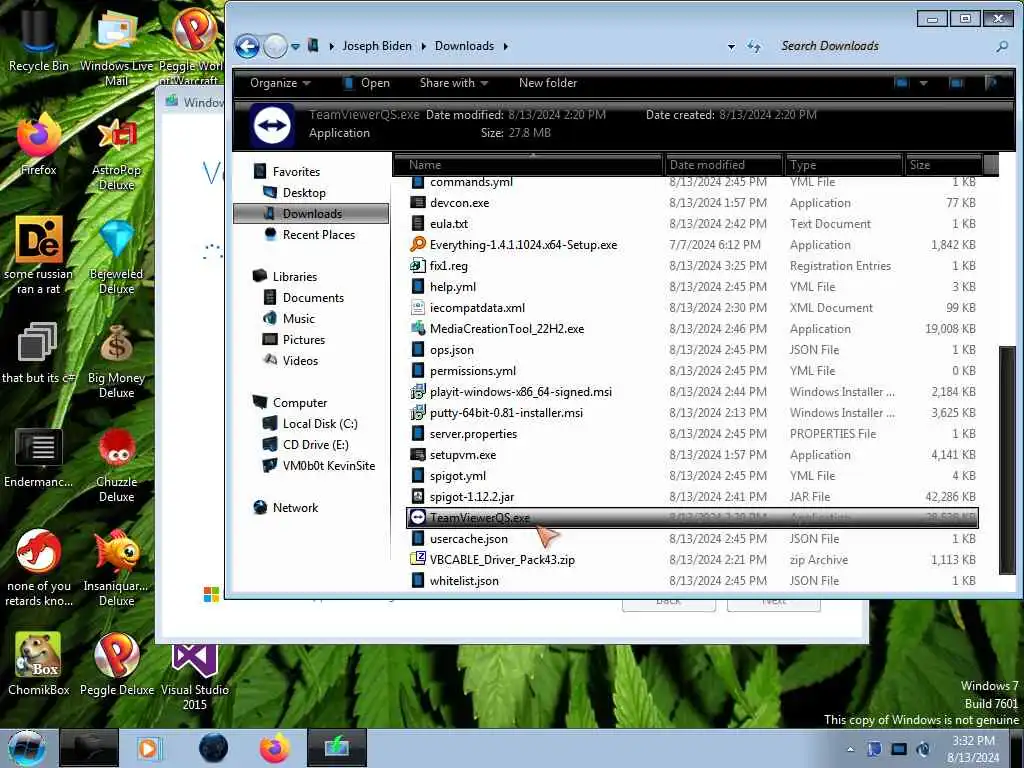Select CD Drive (E:) in navigation pane
Screen dimensions: 1024x768
315,445
